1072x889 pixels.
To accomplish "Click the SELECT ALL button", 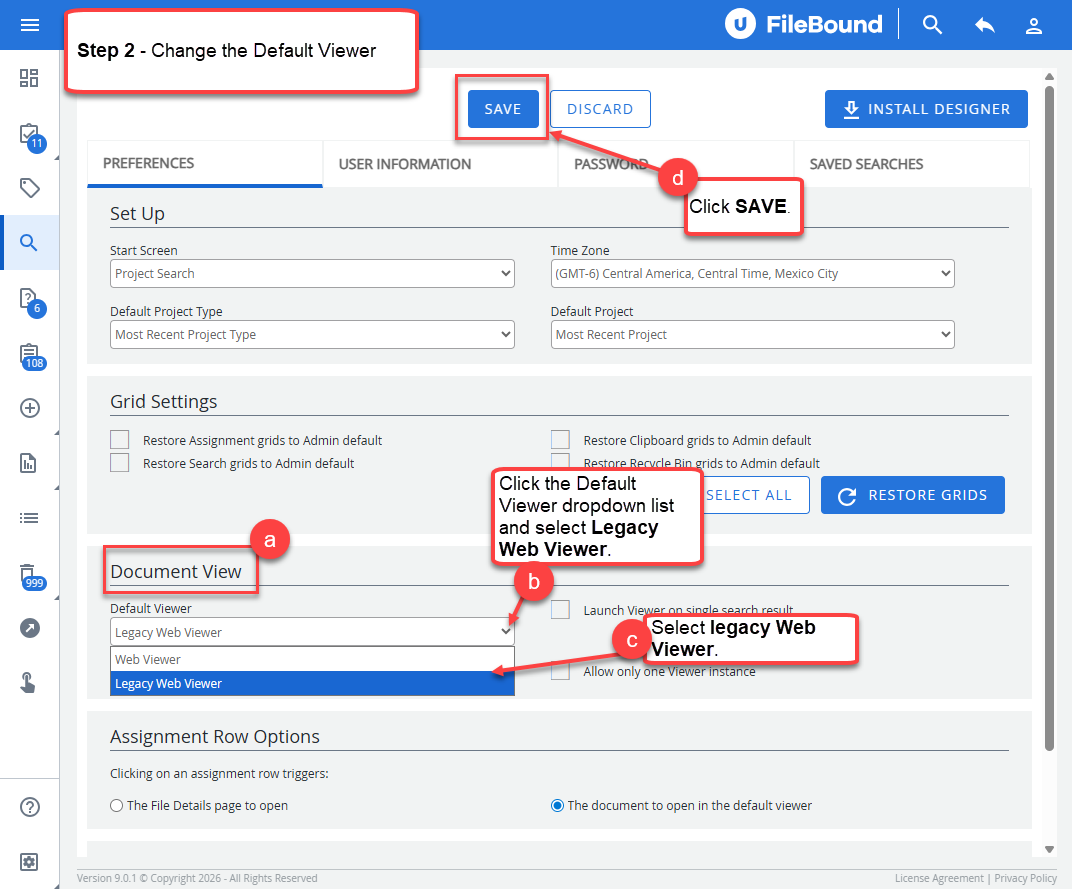I will pyautogui.click(x=749, y=495).
